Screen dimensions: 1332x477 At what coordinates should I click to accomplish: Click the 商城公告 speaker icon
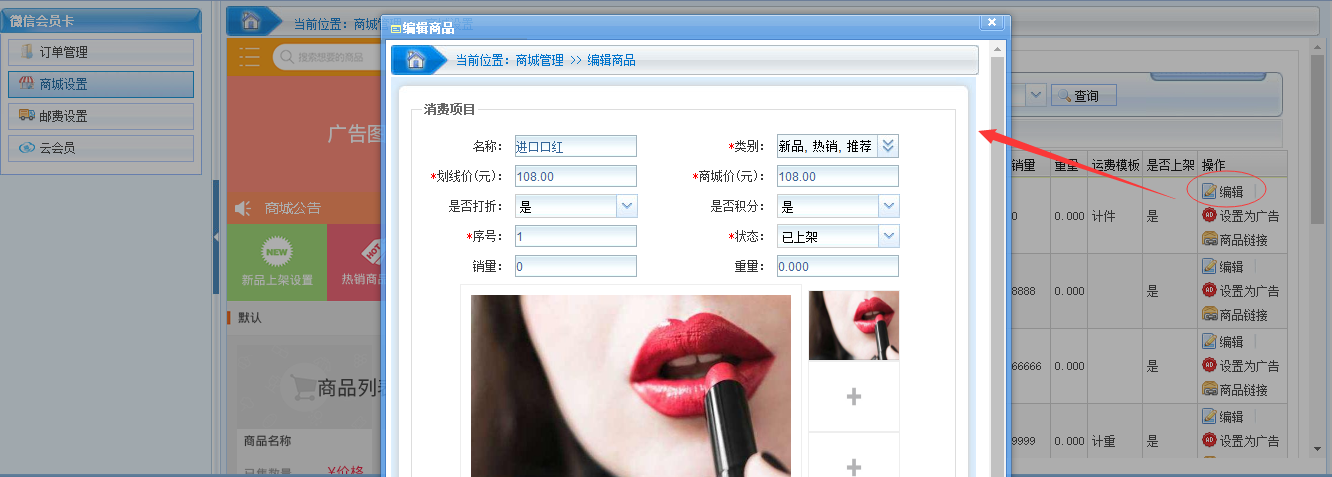(242, 208)
